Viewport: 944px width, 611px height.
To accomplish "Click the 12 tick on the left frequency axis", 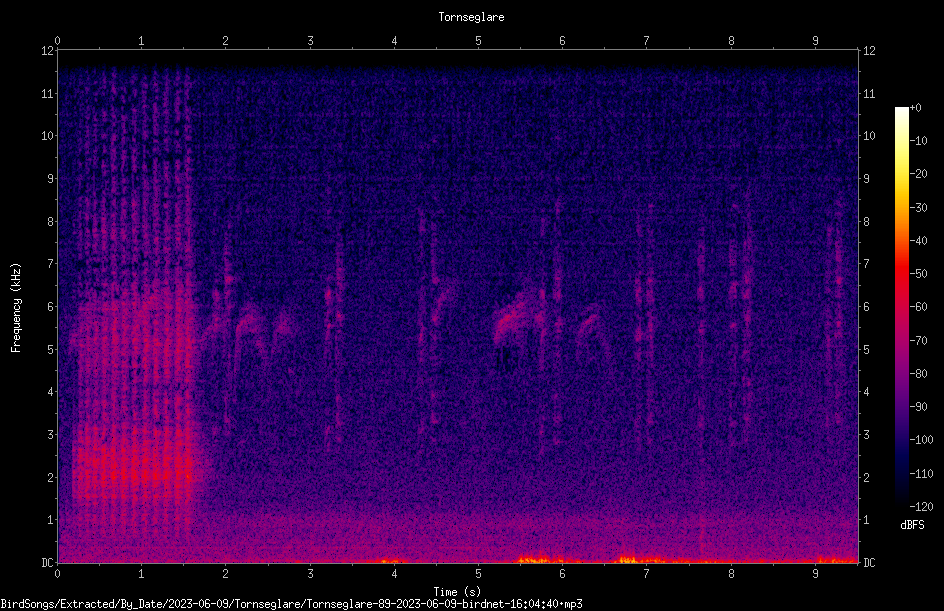I will (47, 51).
